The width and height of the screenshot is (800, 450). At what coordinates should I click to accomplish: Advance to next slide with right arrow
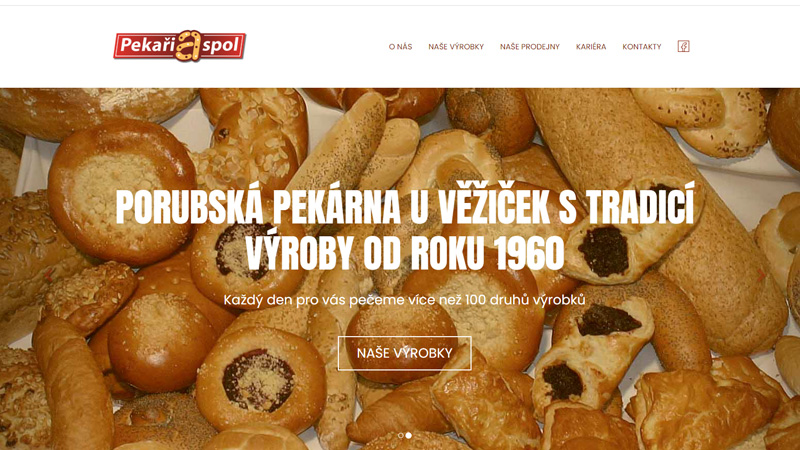tap(761, 276)
